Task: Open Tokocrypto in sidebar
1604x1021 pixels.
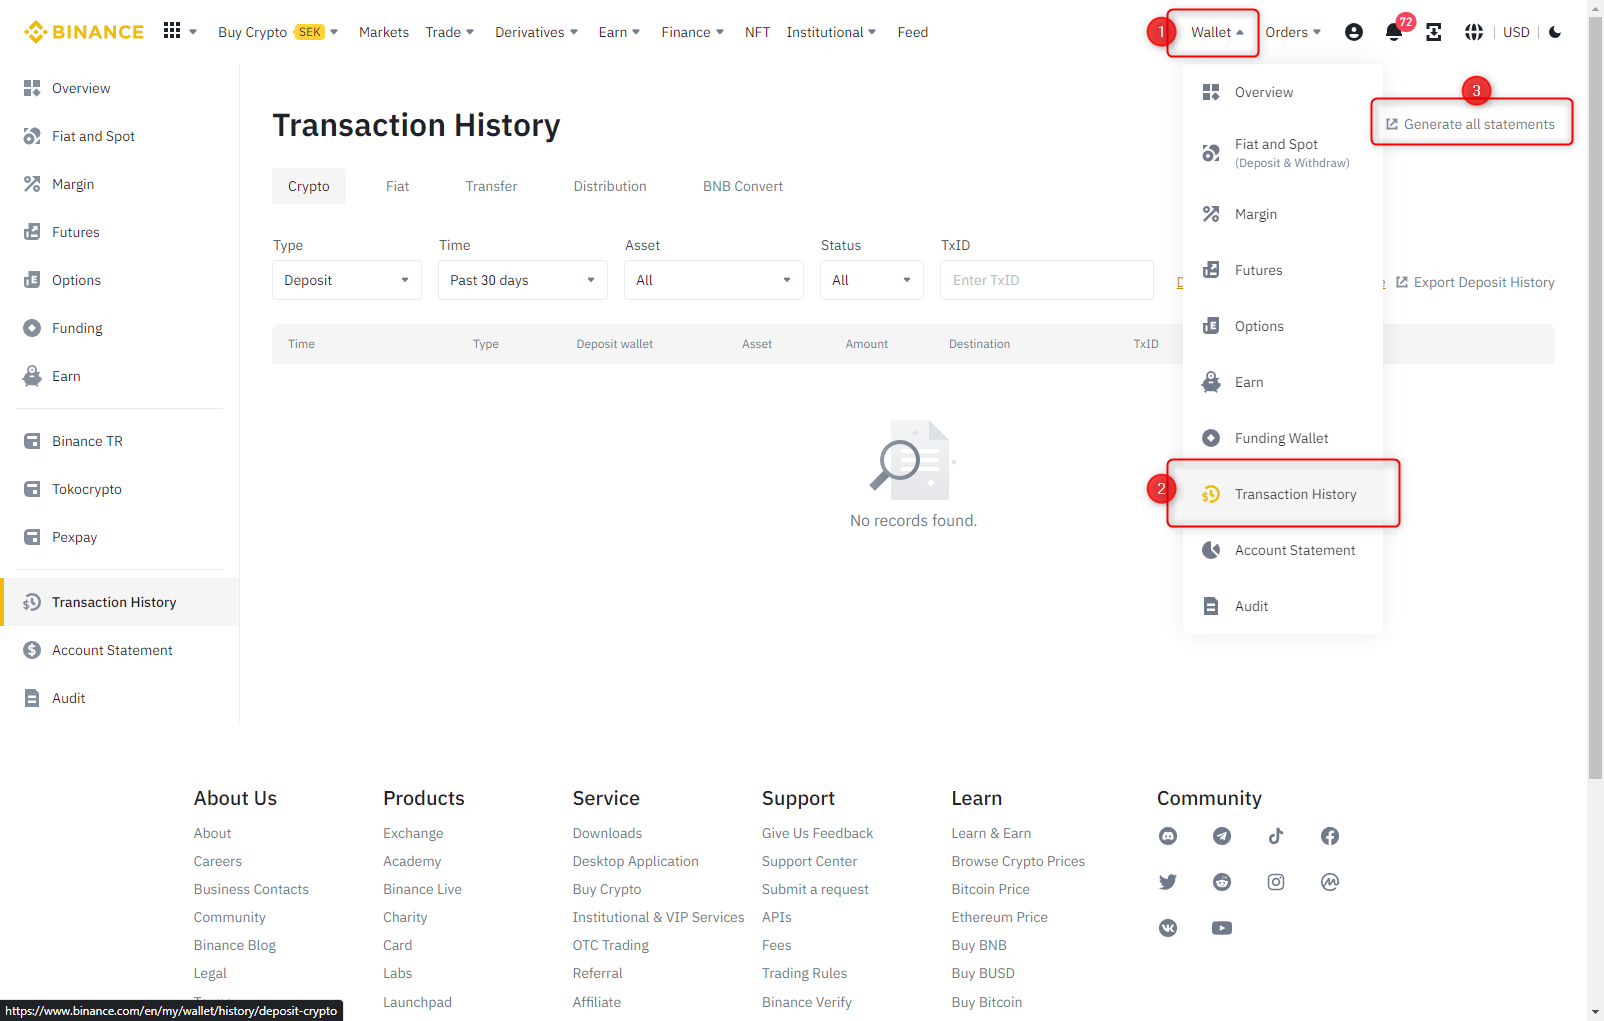Action: [x=120, y=489]
